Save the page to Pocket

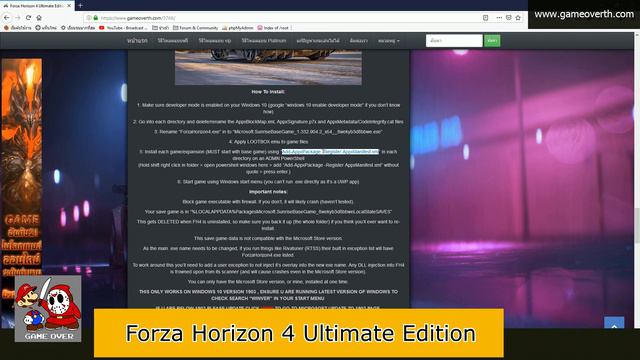[509, 18]
